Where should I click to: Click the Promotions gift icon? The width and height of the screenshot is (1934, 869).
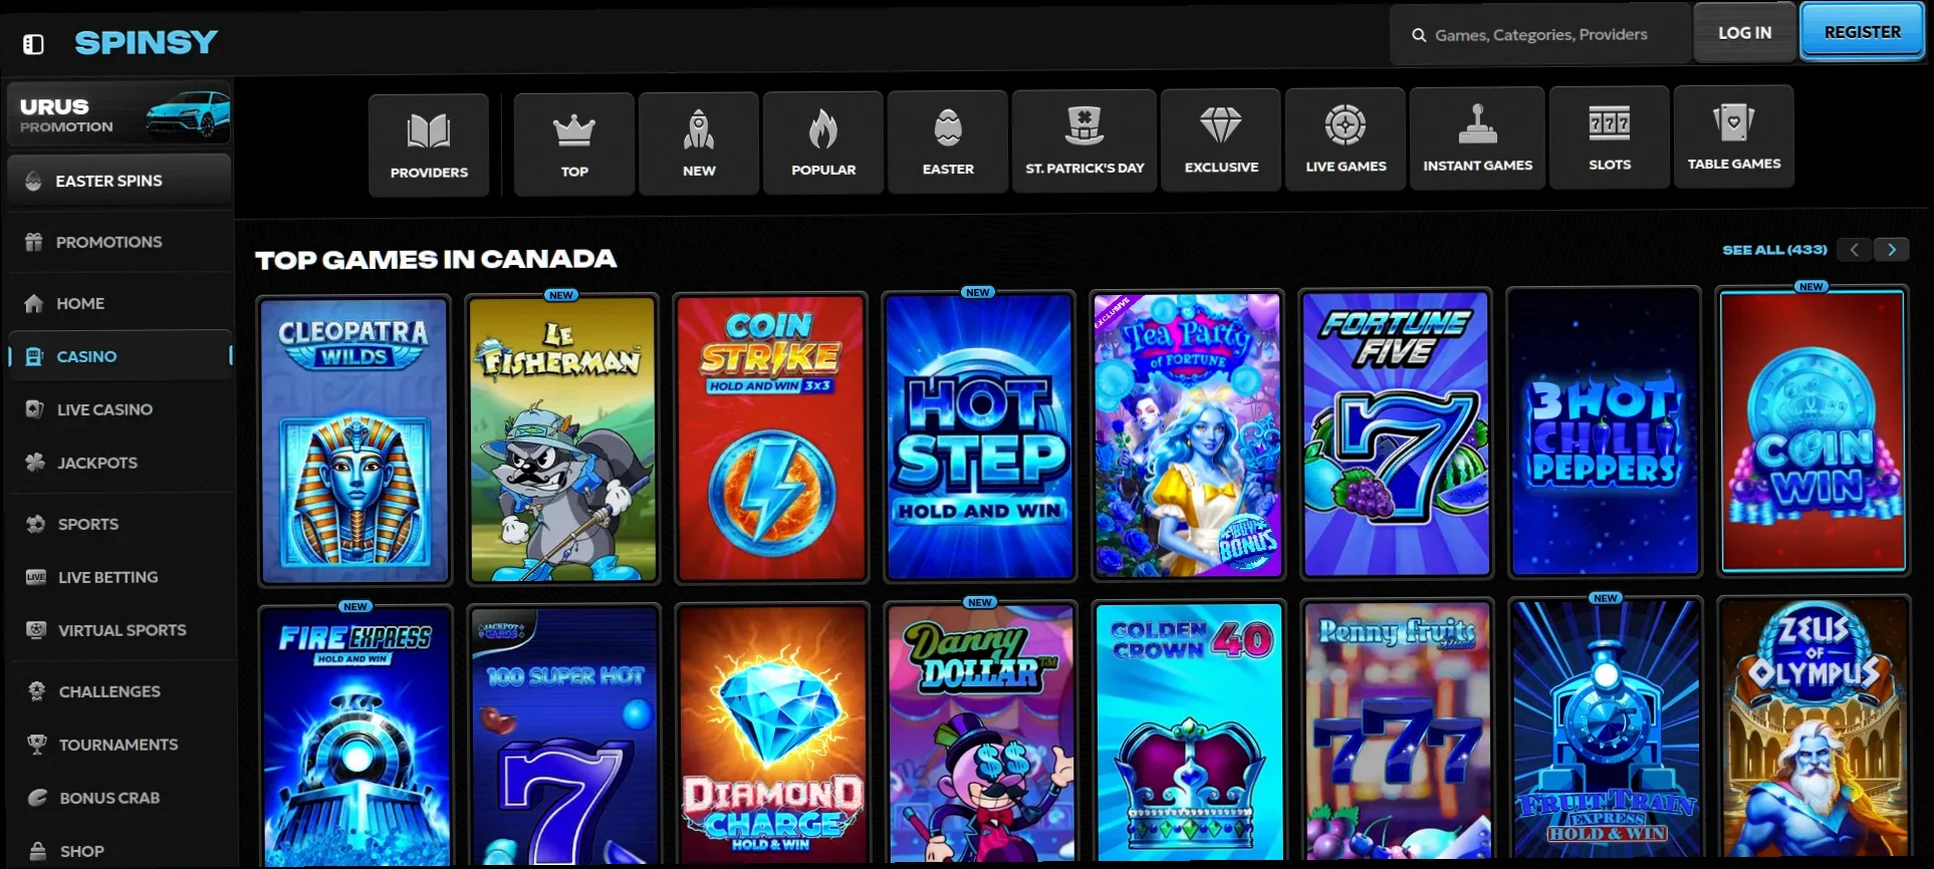click(x=34, y=242)
